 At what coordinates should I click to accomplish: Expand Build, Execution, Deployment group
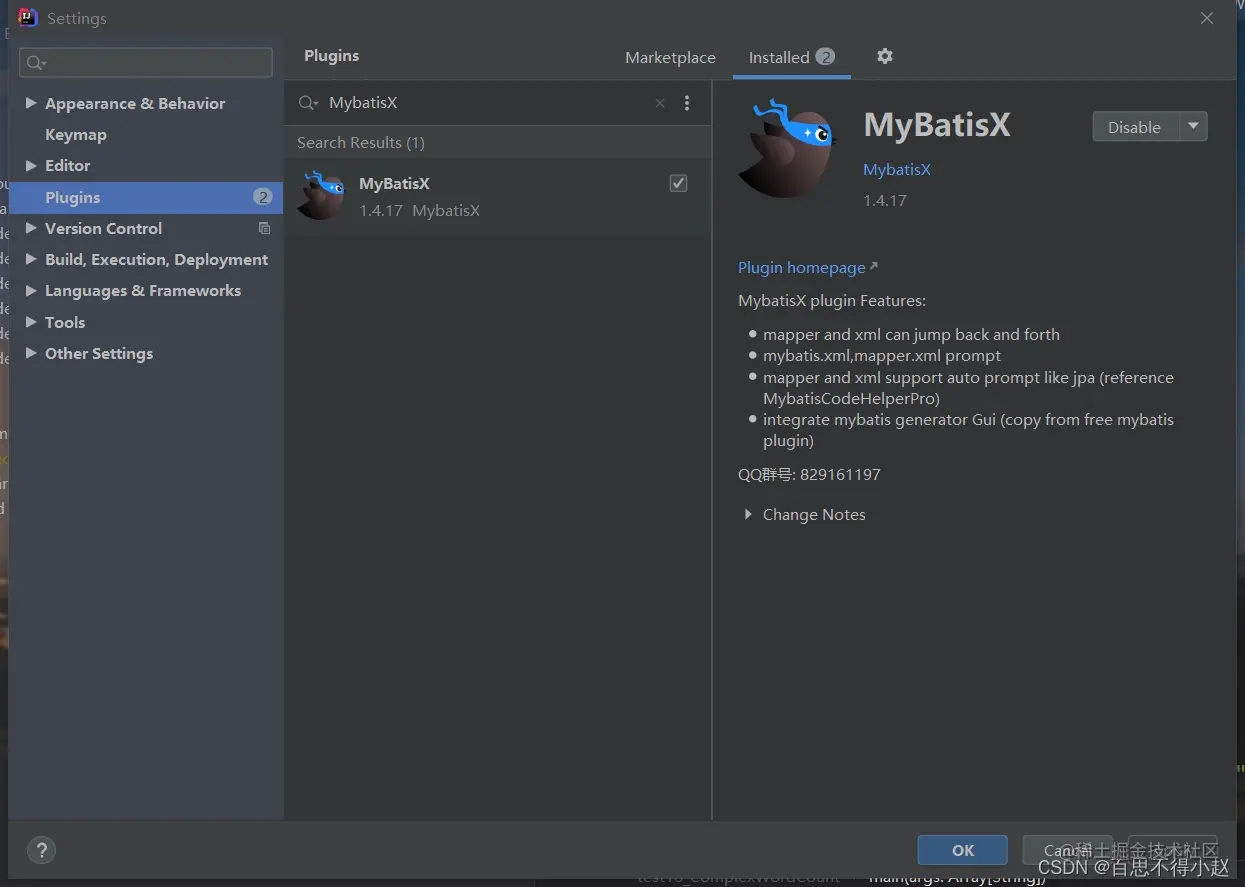(x=31, y=259)
